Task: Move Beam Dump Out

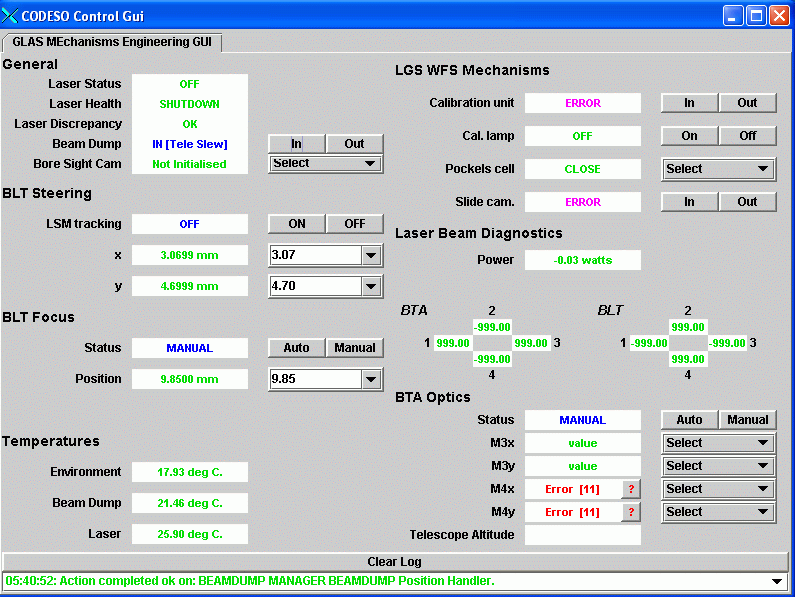Action: click(x=355, y=144)
